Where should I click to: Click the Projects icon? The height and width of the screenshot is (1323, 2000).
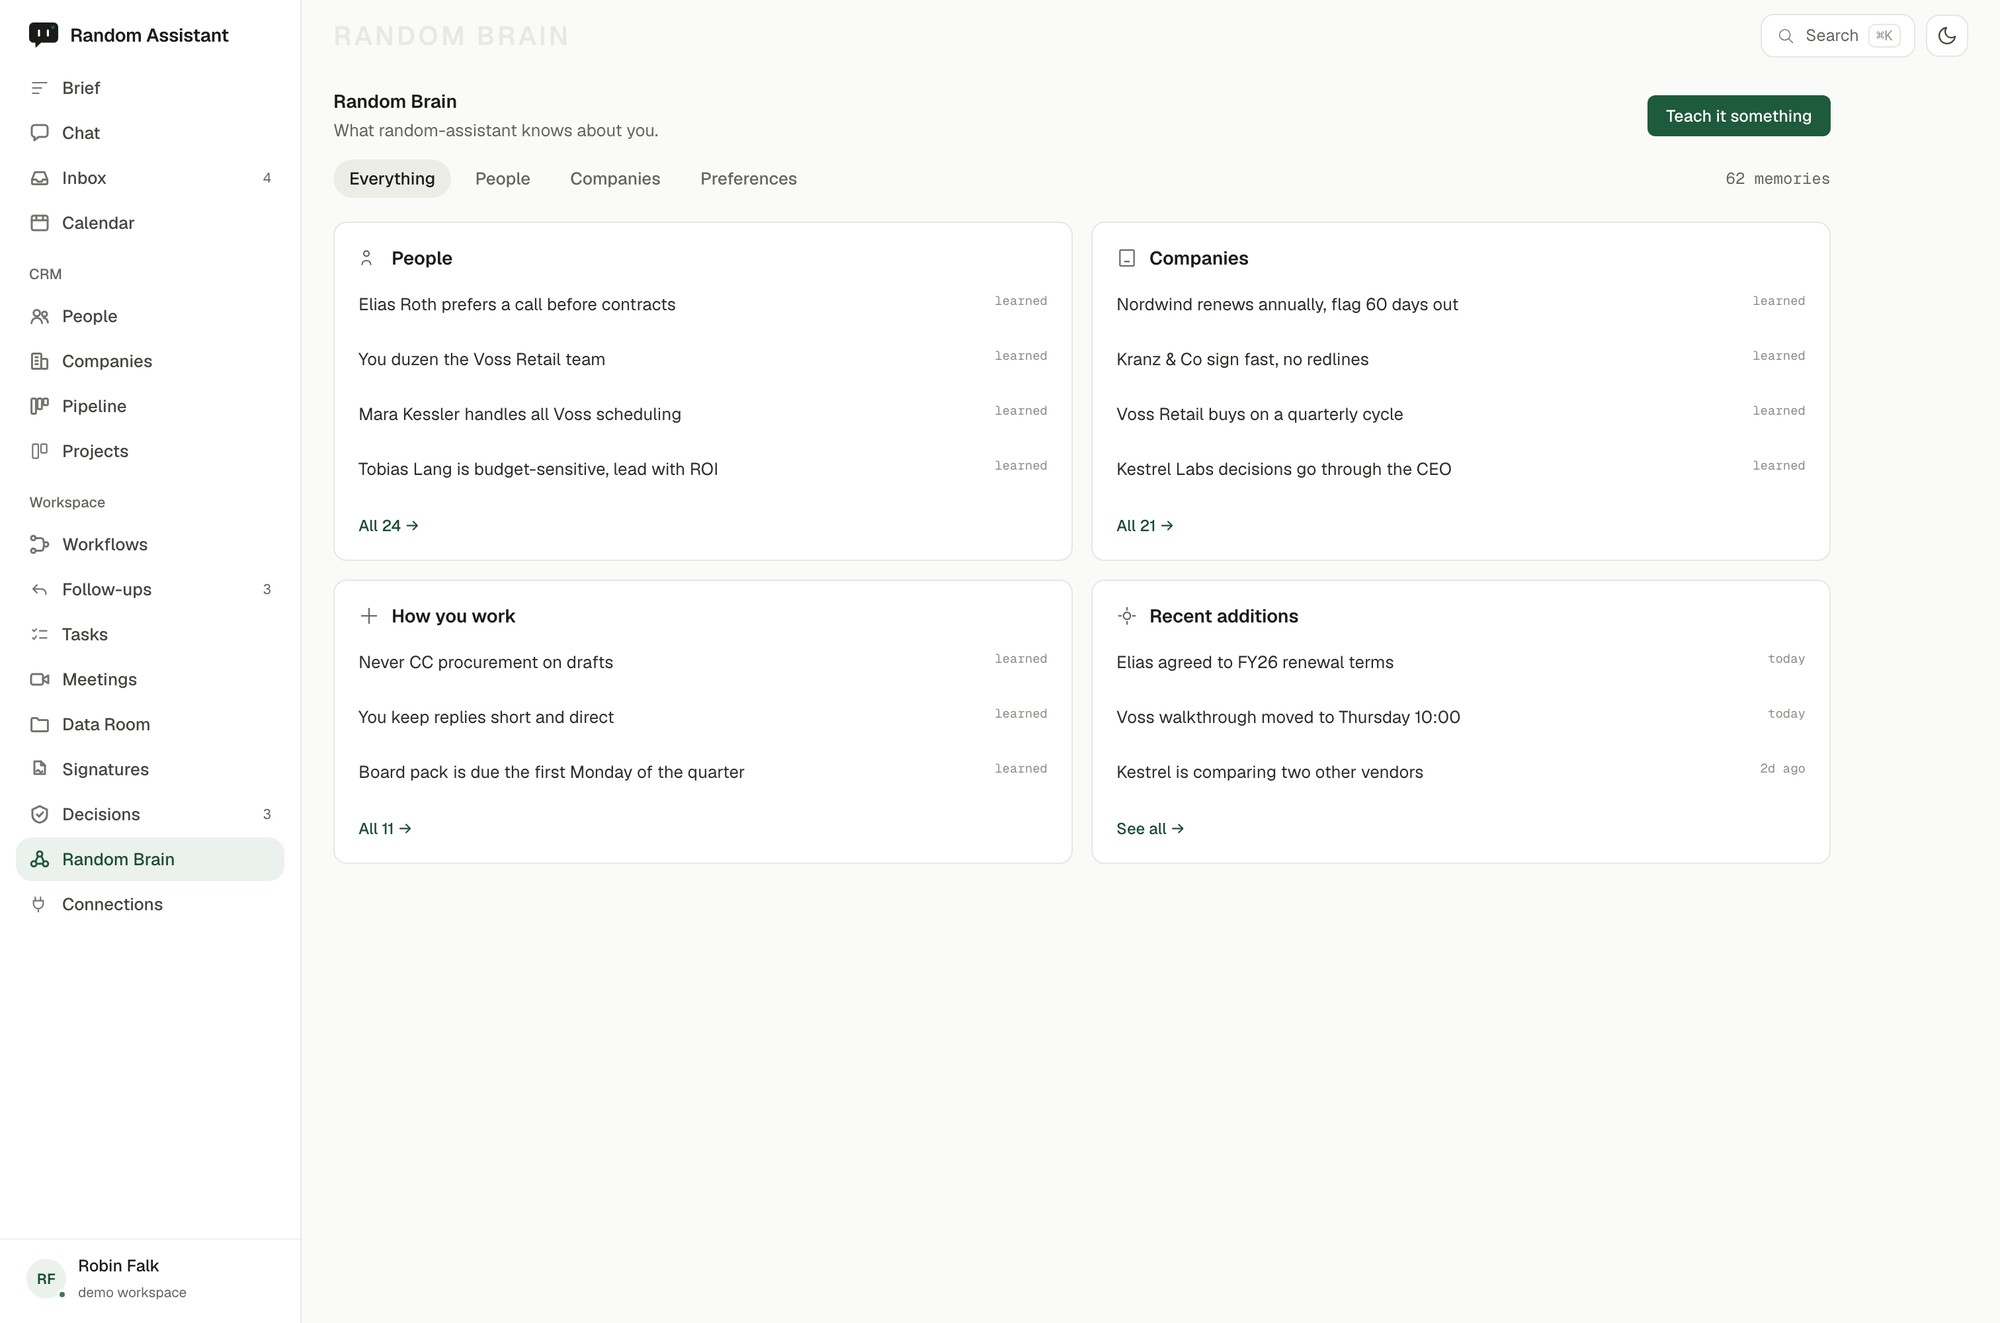(39, 451)
